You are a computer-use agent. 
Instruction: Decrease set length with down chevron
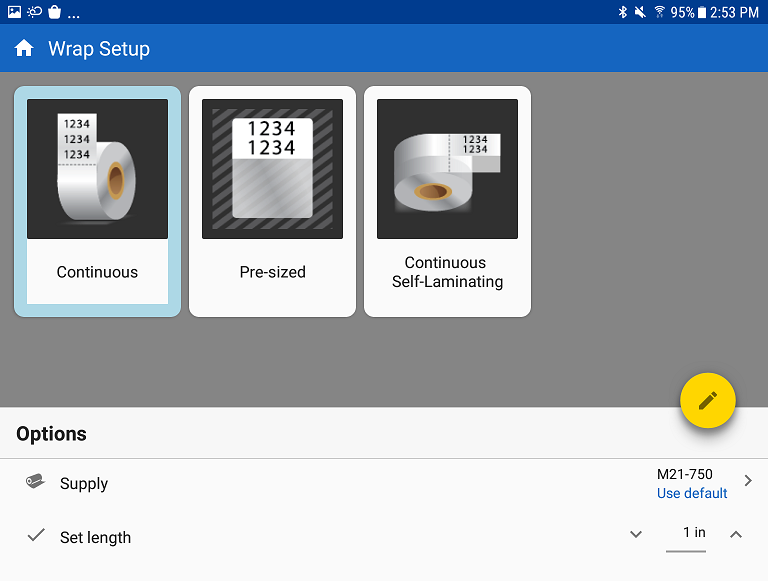click(x=636, y=535)
